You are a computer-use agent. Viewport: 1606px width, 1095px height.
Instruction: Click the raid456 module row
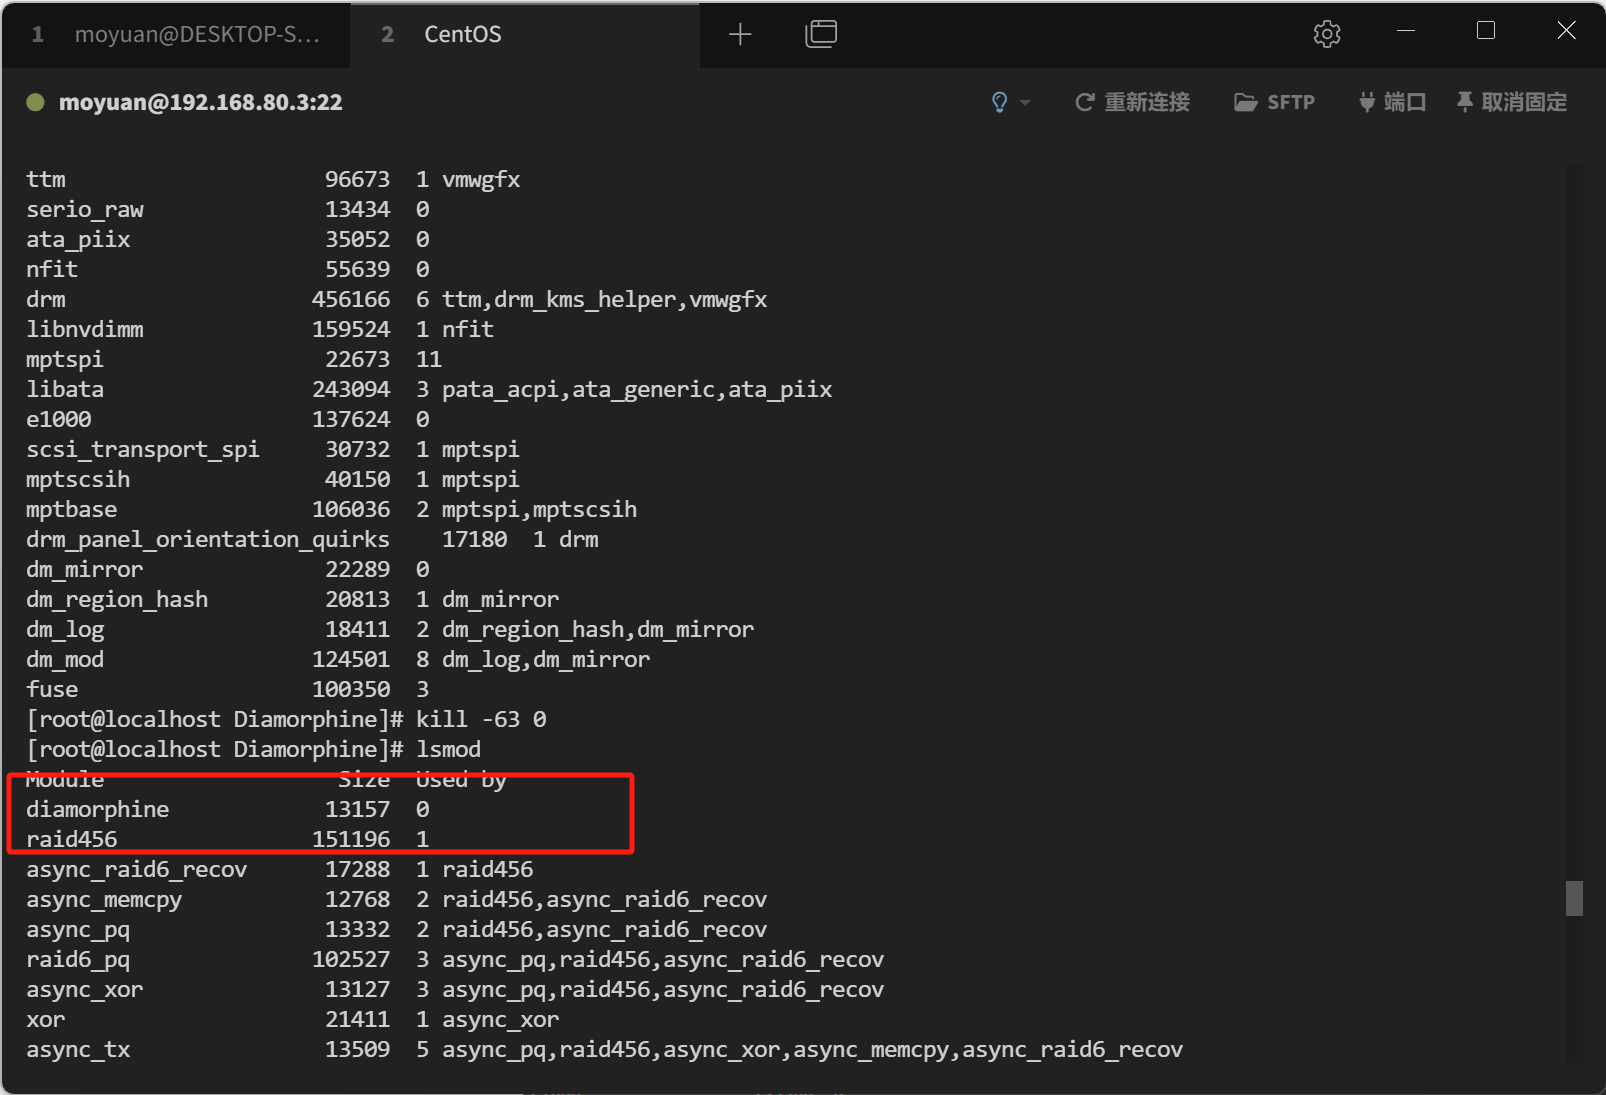pos(72,839)
